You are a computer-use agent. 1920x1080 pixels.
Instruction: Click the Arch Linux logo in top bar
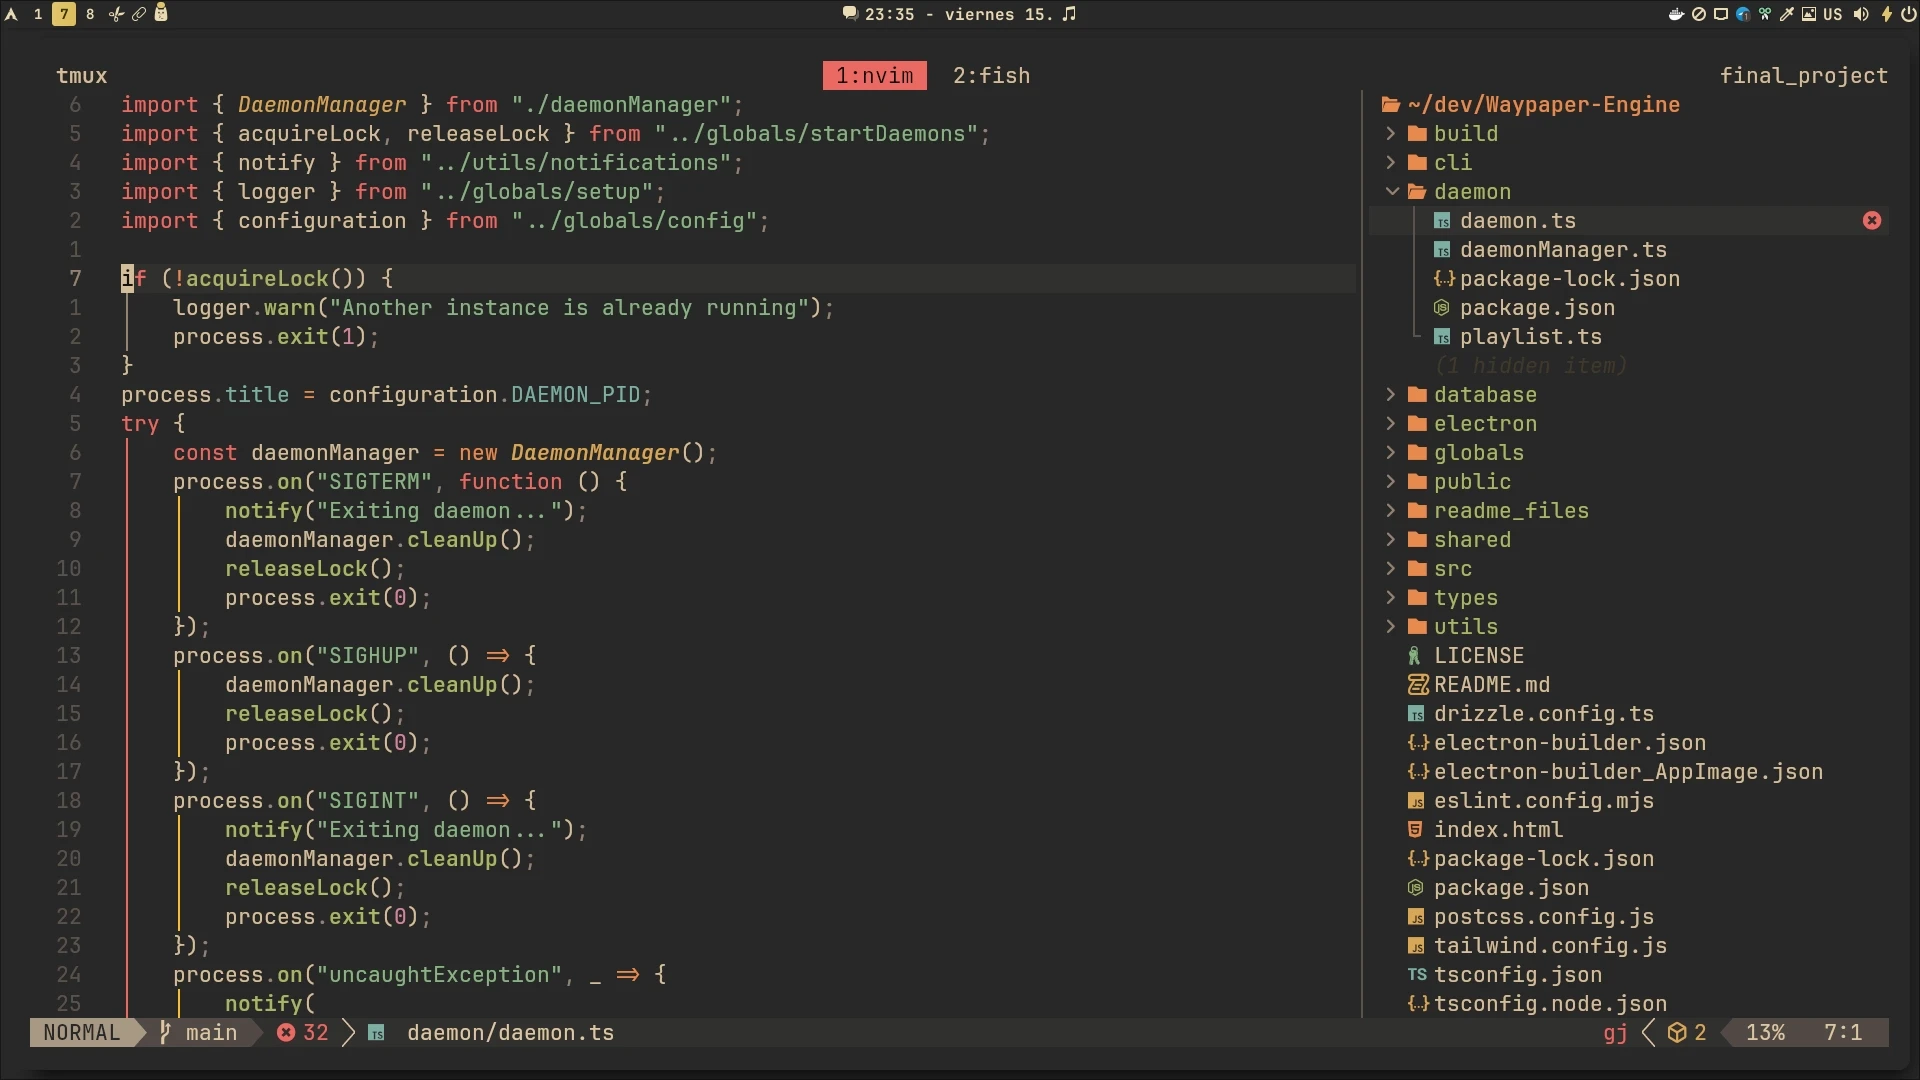point(12,14)
